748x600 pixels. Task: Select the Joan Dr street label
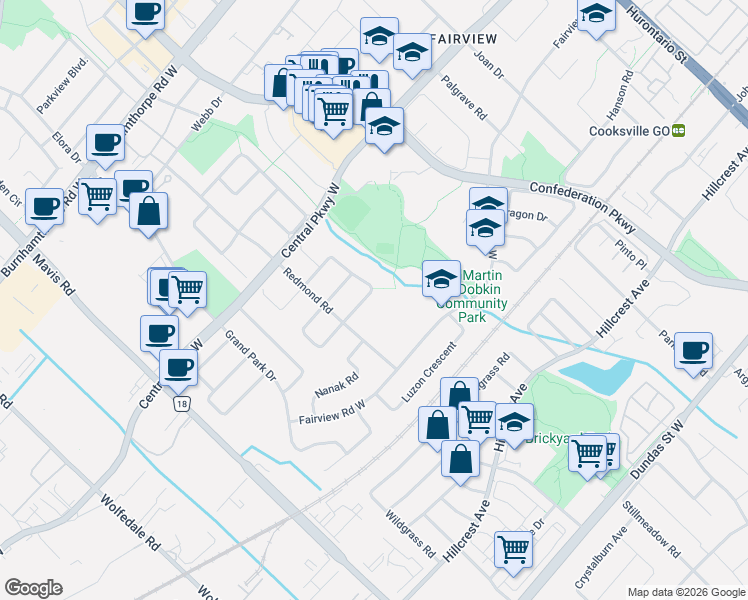tap(489, 64)
